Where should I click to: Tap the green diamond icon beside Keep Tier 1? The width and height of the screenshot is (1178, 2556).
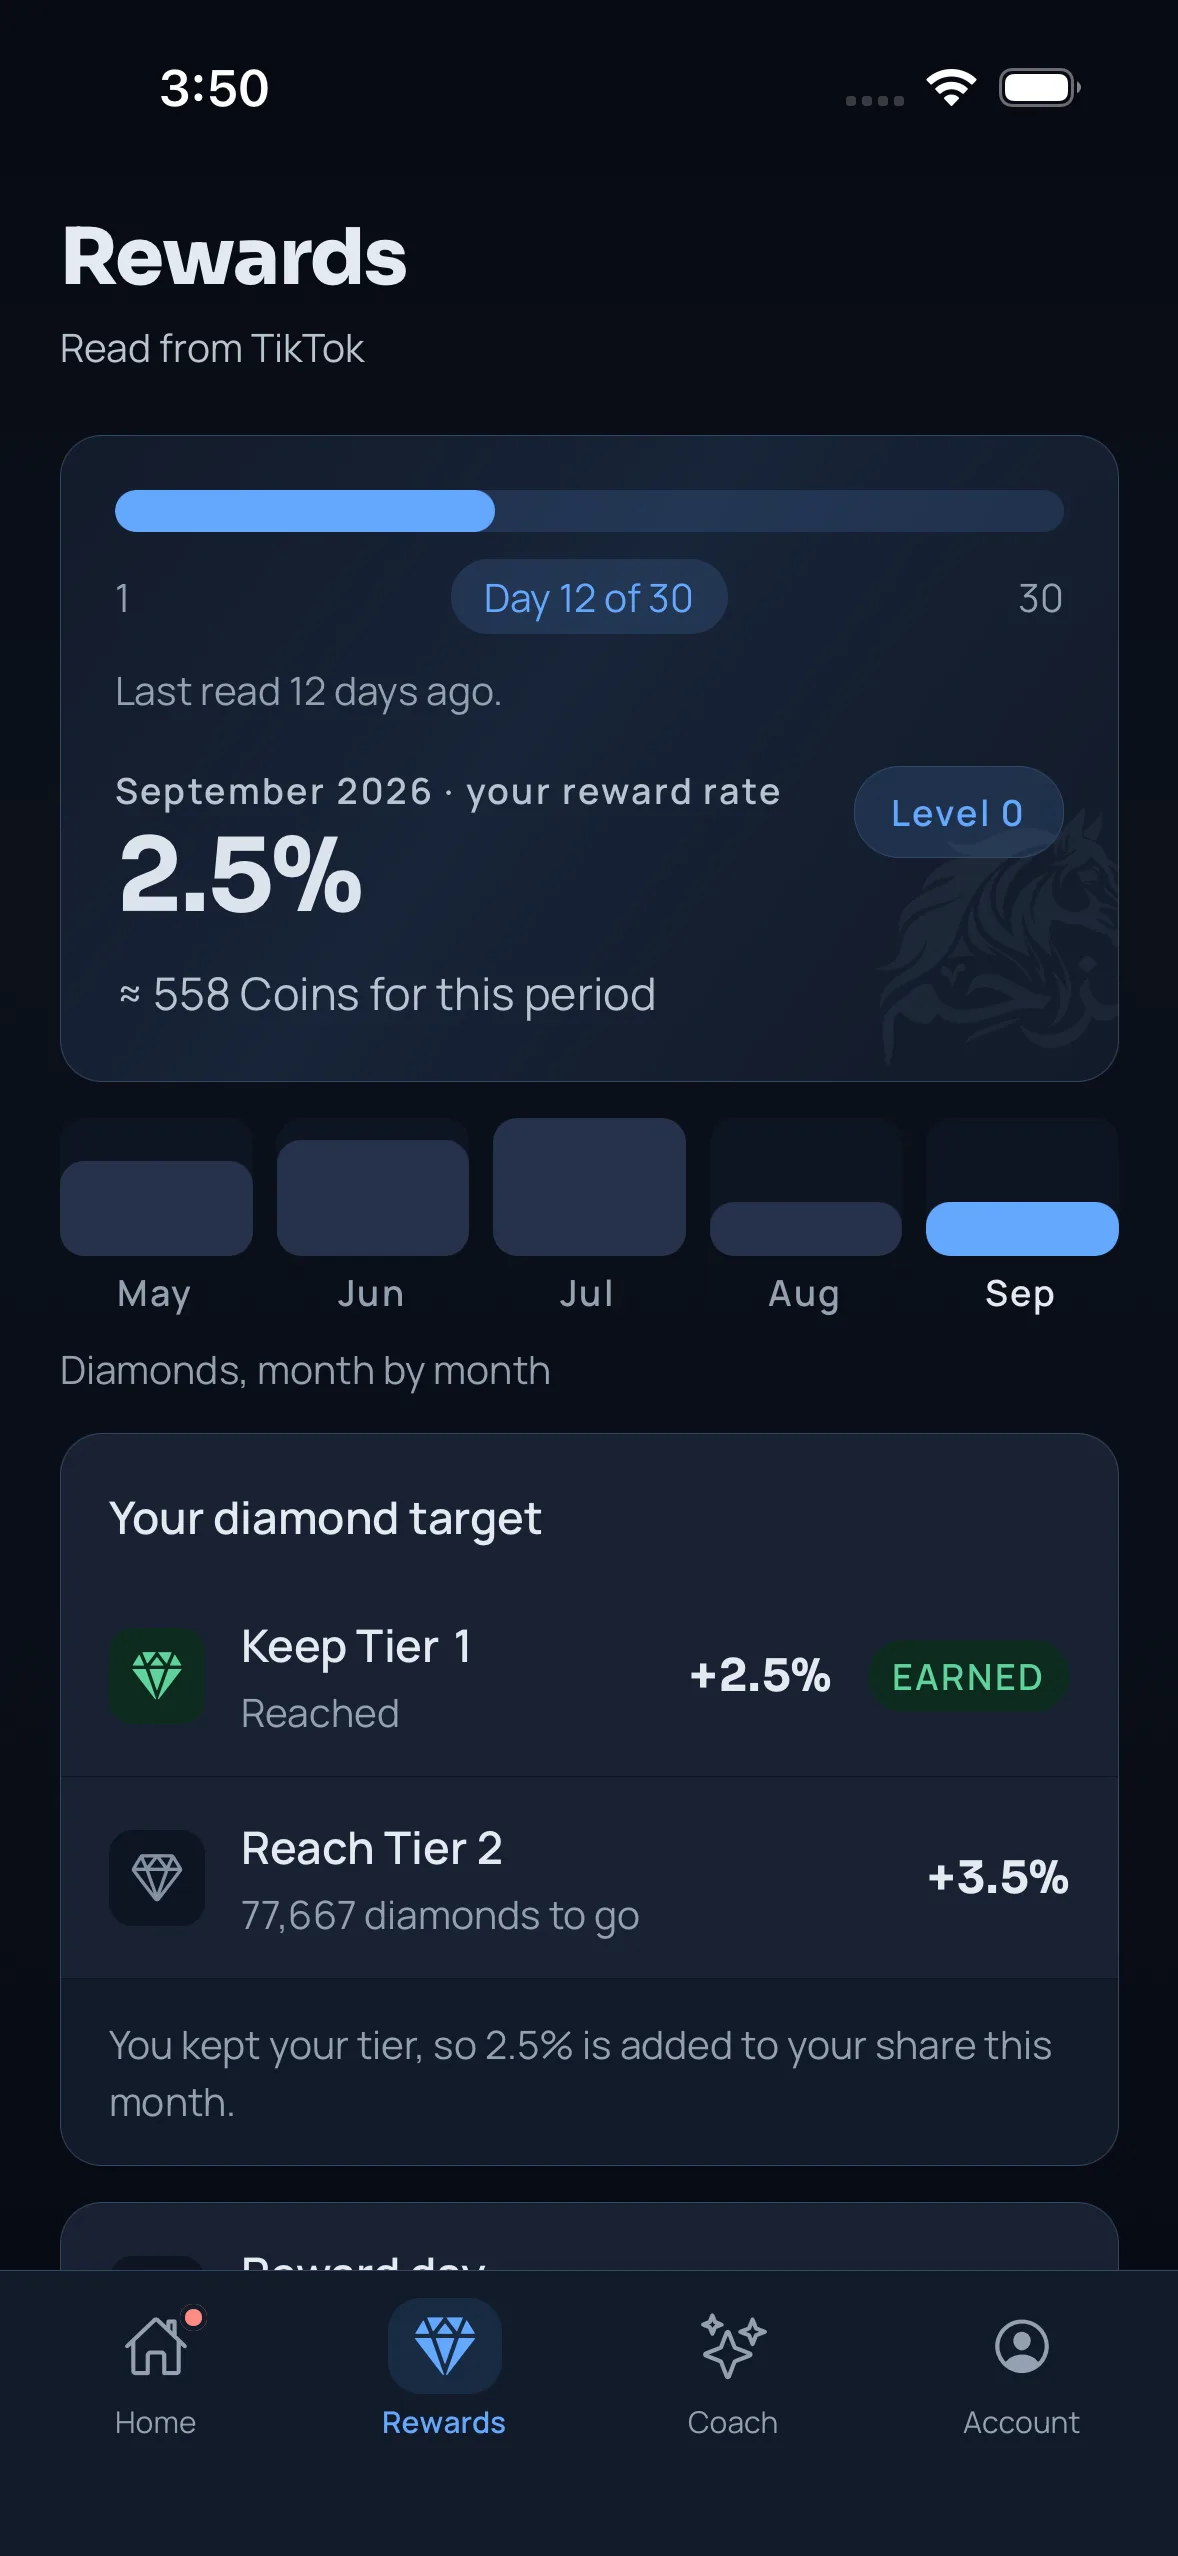(157, 1676)
